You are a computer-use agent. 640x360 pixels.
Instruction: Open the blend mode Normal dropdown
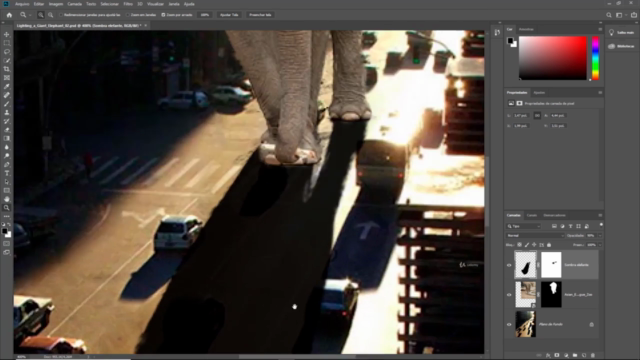[536, 236]
